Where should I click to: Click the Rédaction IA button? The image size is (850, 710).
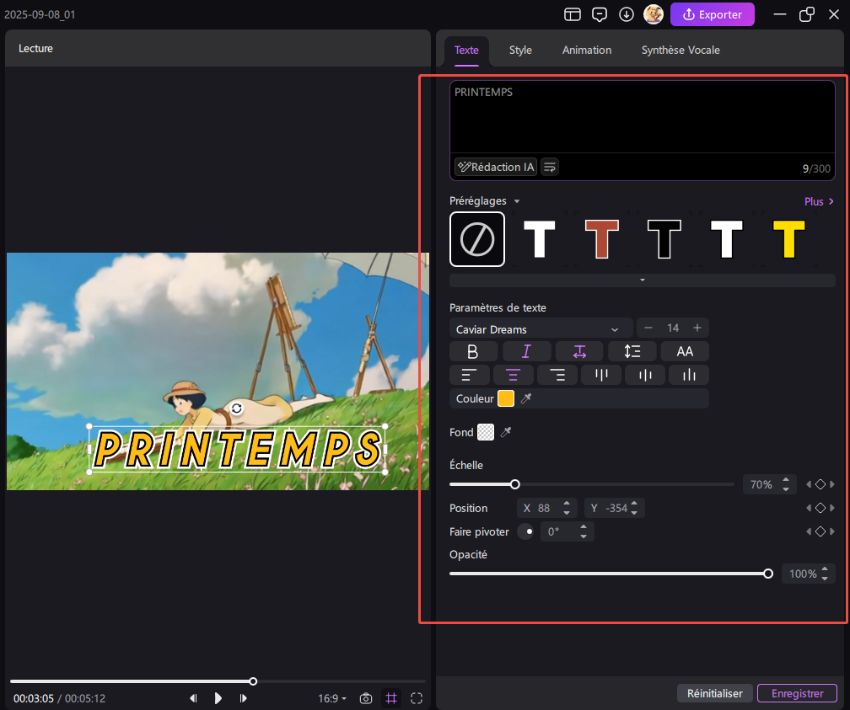[495, 167]
